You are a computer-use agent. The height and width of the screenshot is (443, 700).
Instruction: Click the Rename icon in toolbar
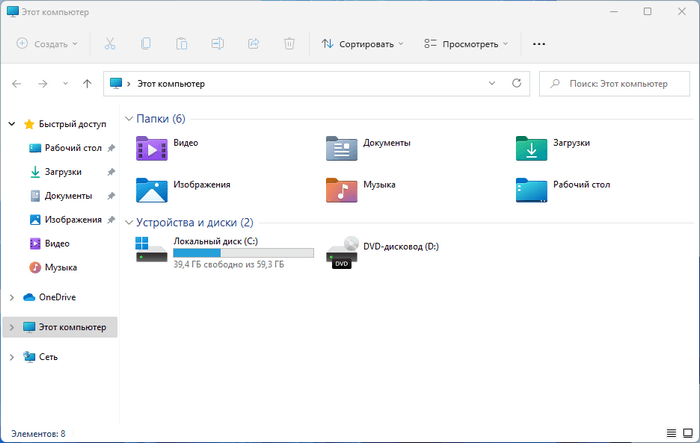(x=217, y=44)
